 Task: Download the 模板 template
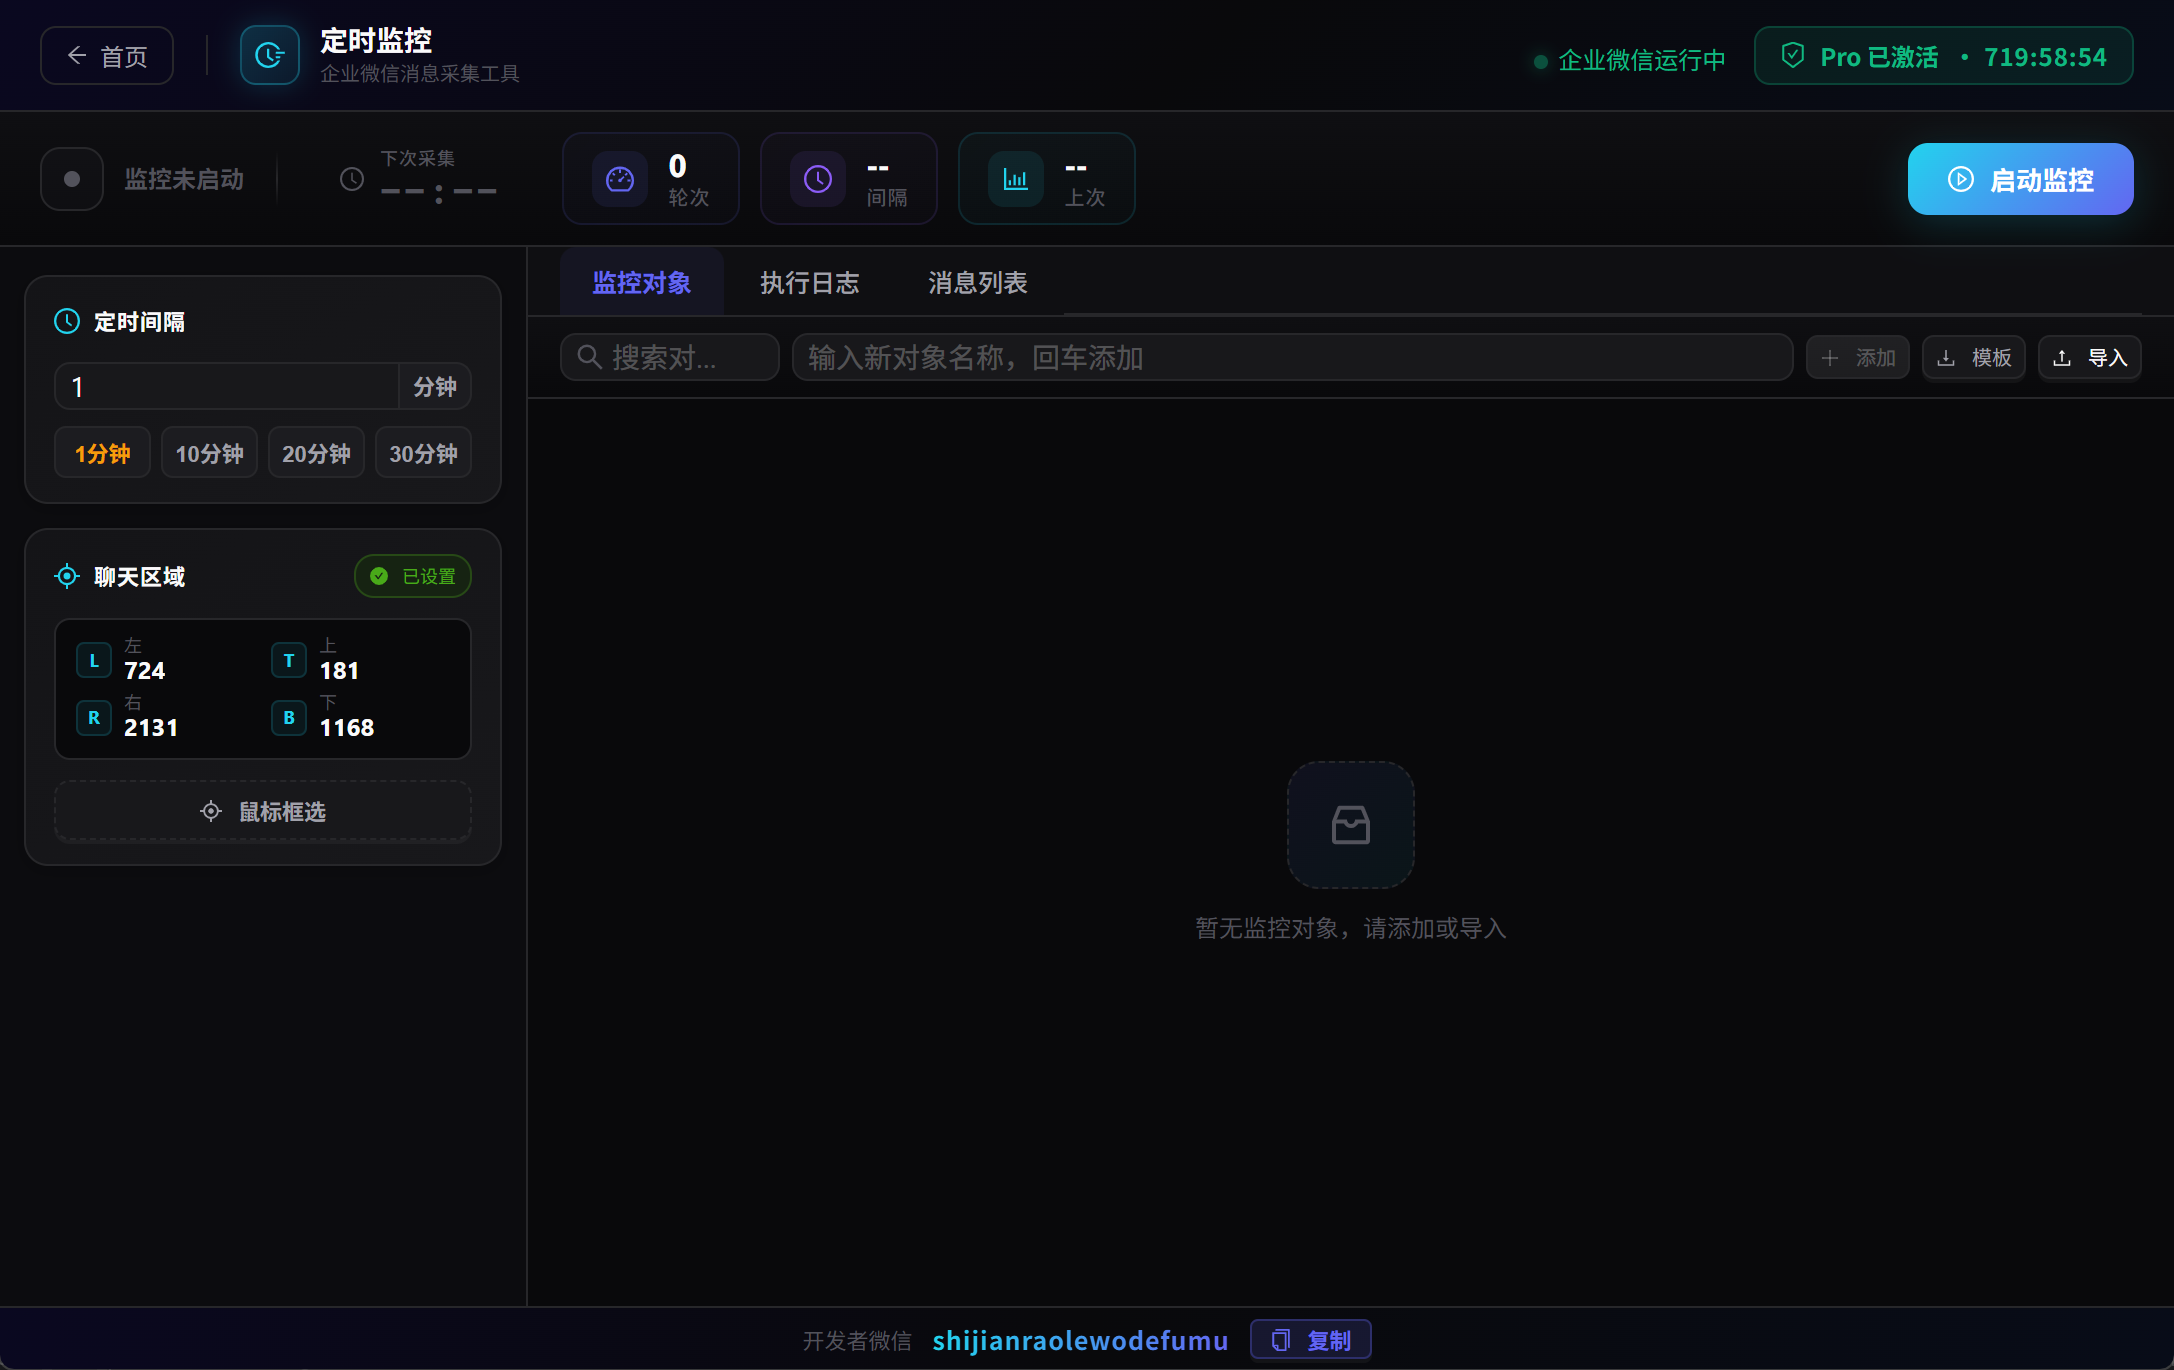pyautogui.click(x=1974, y=357)
